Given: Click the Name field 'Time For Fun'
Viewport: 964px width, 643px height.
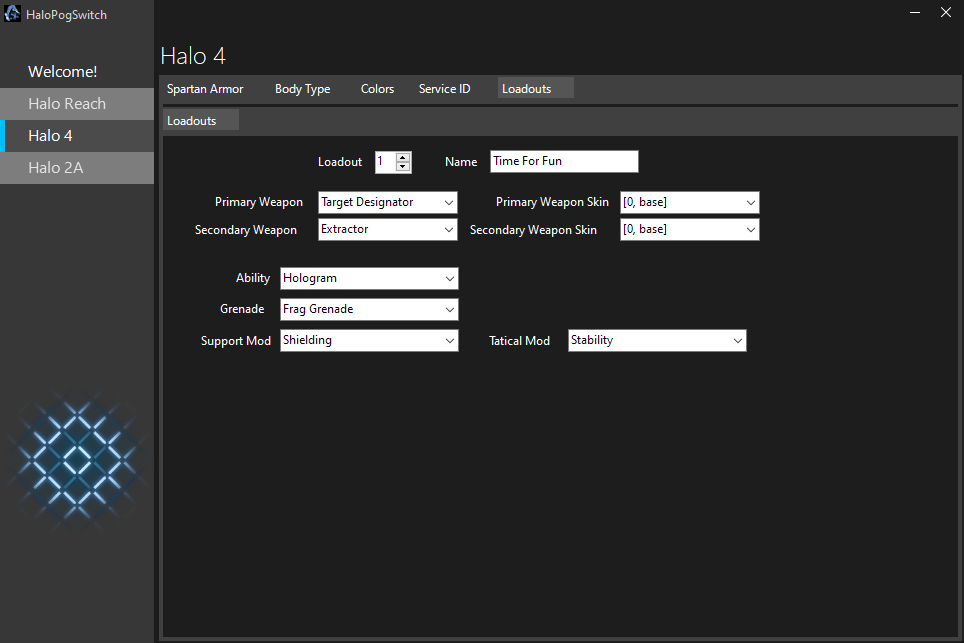Looking at the screenshot, I should coord(564,161).
